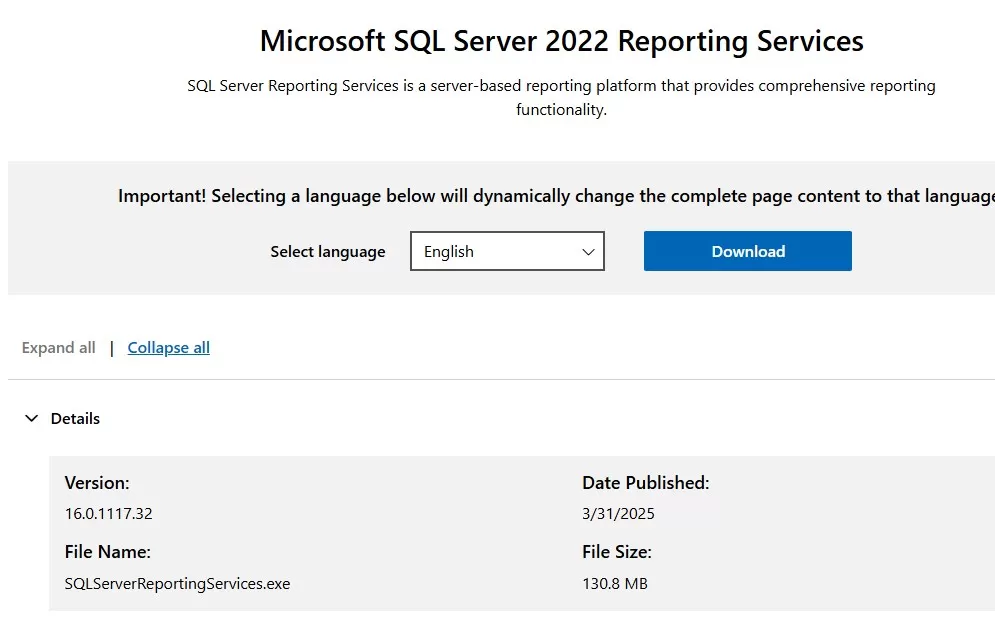Collapse the Details section chevron

[31, 418]
